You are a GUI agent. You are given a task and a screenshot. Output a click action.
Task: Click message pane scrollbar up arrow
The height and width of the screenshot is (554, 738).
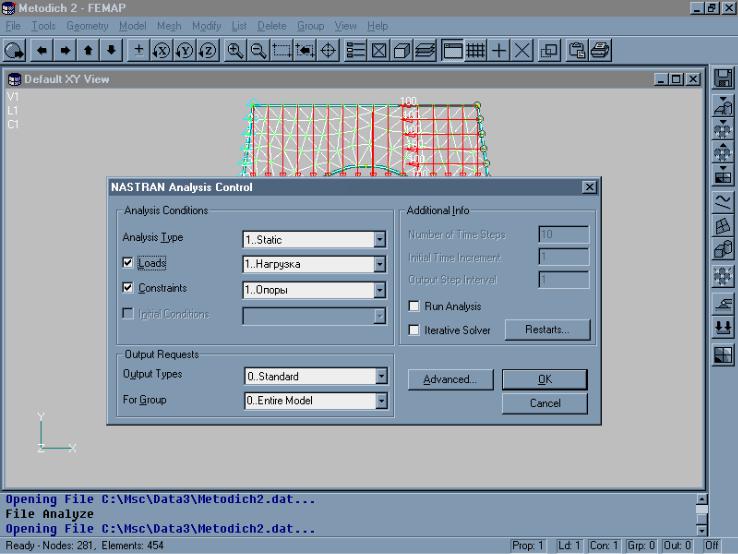pos(701,499)
